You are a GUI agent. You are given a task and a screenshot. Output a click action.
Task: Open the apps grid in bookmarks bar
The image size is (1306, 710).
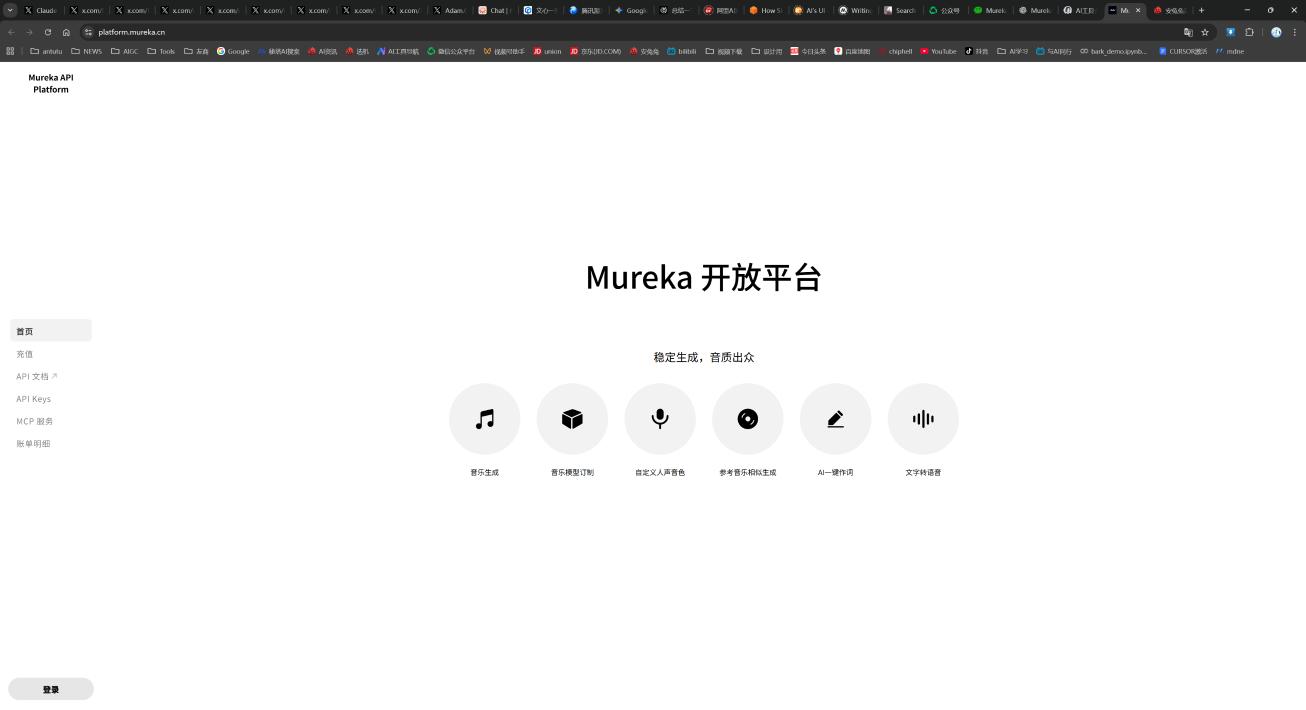(x=10, y=51)
